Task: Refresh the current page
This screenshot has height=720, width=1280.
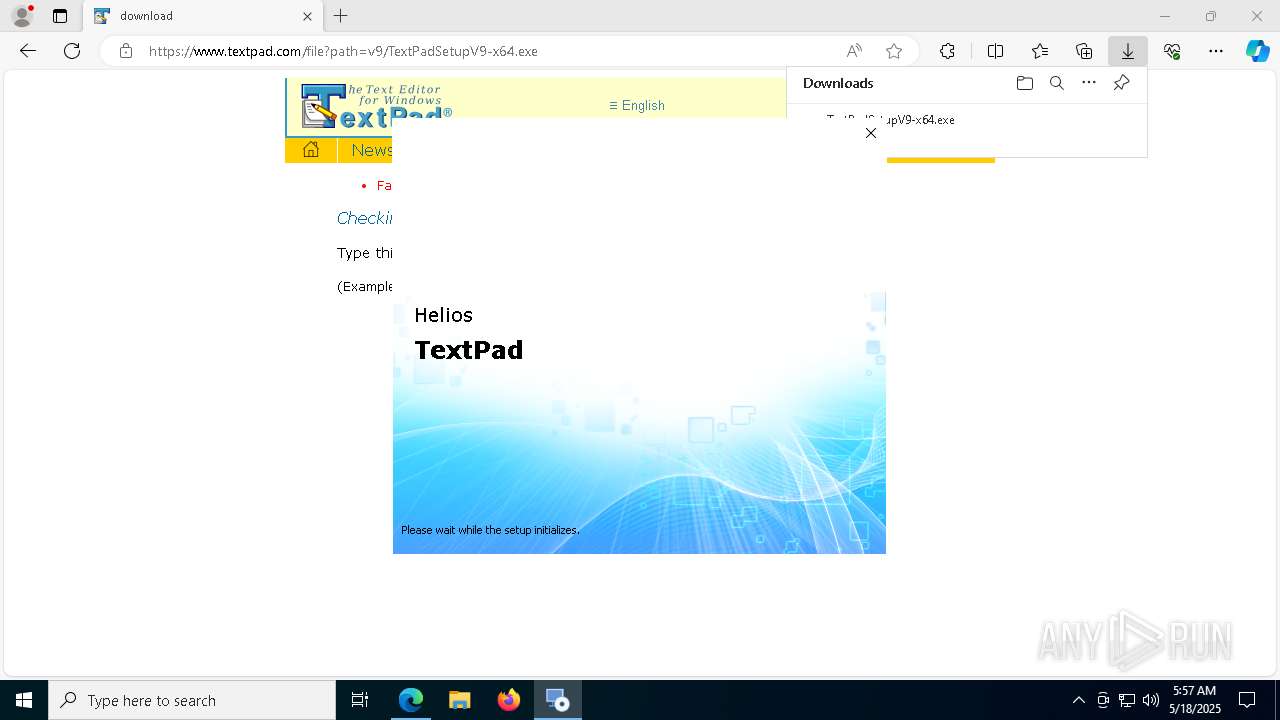Action: click(72, 51)
